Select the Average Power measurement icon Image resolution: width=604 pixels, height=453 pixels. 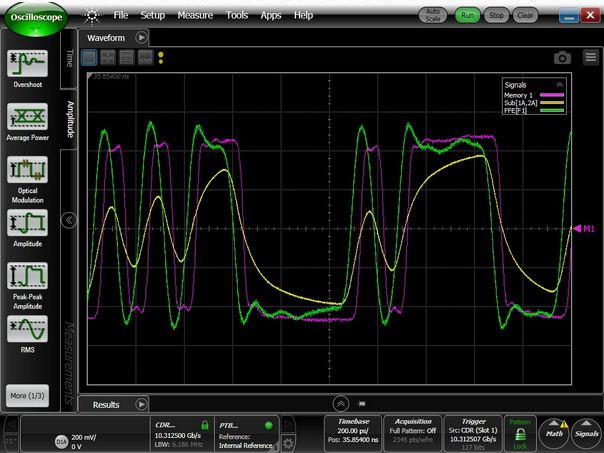27,116
